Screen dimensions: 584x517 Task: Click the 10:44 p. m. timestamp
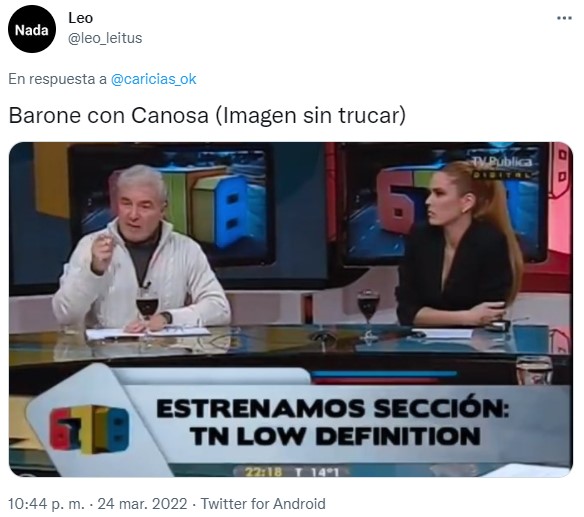[x=46, y=504]
